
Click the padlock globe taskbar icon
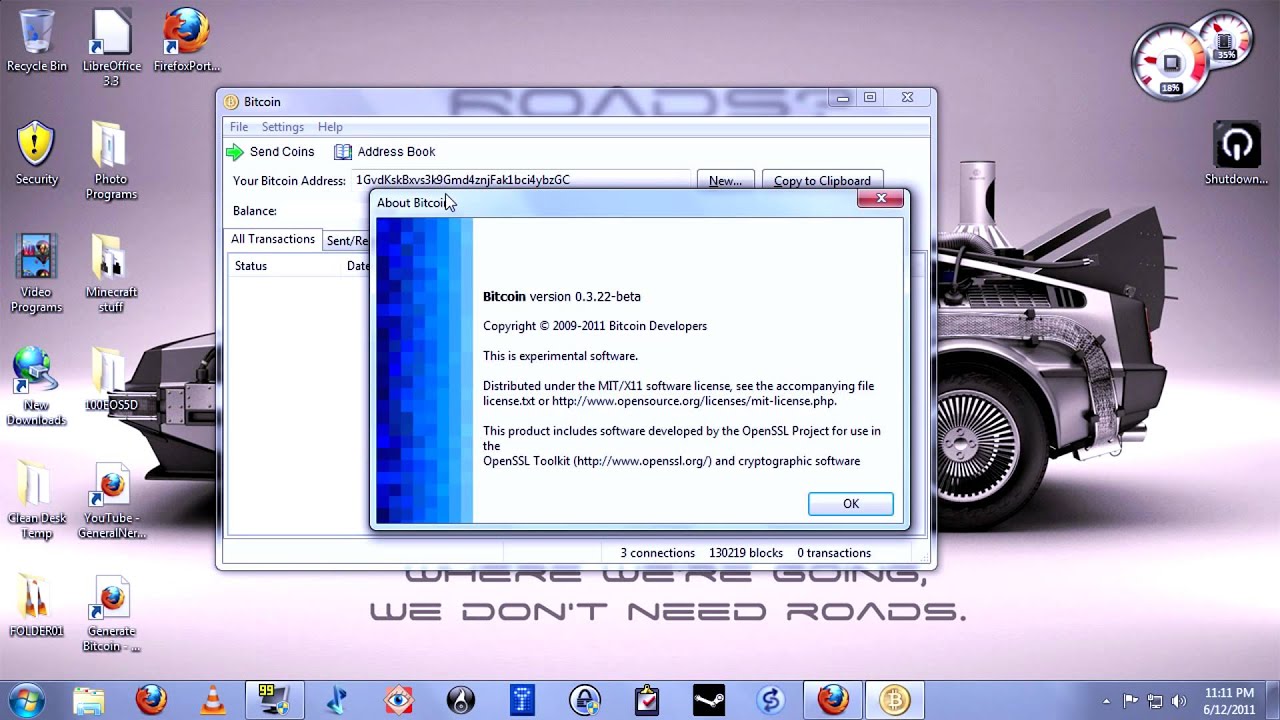(x=585, y=700)
